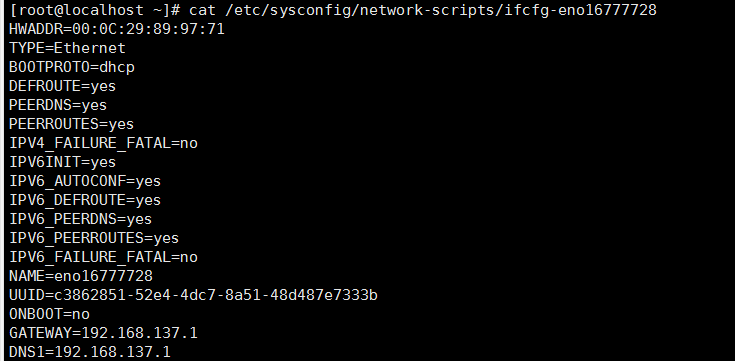Click the NAME=eno16777728 line
Image resolution: width=735 pixels, height=361 pixels.
tap(81, 276)
